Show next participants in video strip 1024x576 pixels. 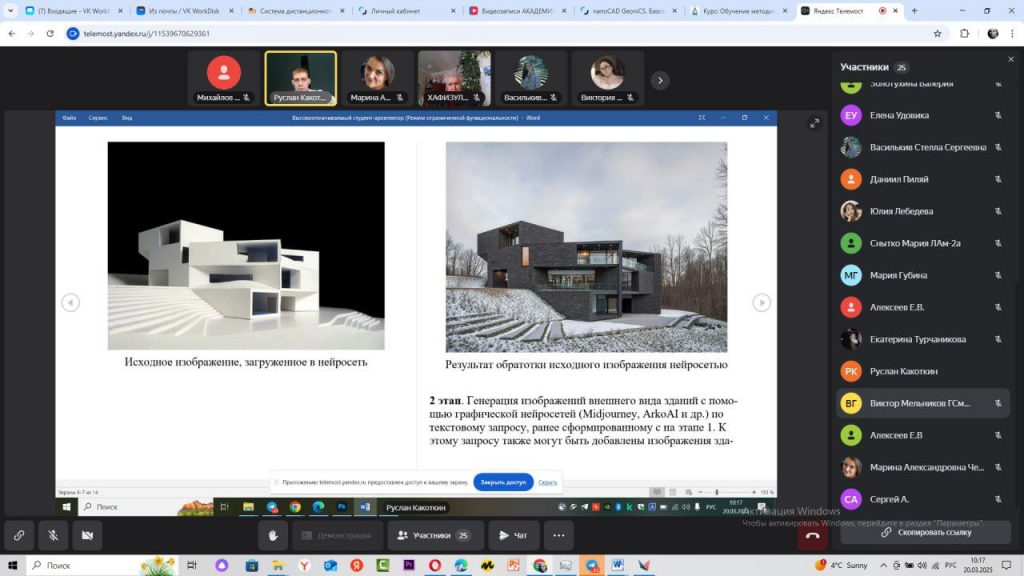pyautogui.click(x=660, y=80)
